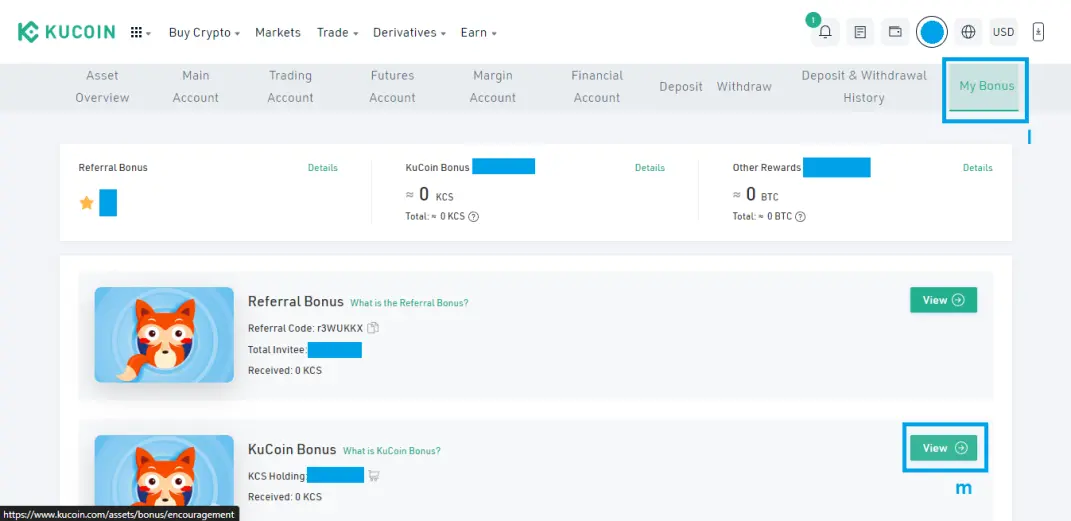Click View button for Referral Bonus
The height and width of the screenshot is (521, 1071).
coord(943,300)
